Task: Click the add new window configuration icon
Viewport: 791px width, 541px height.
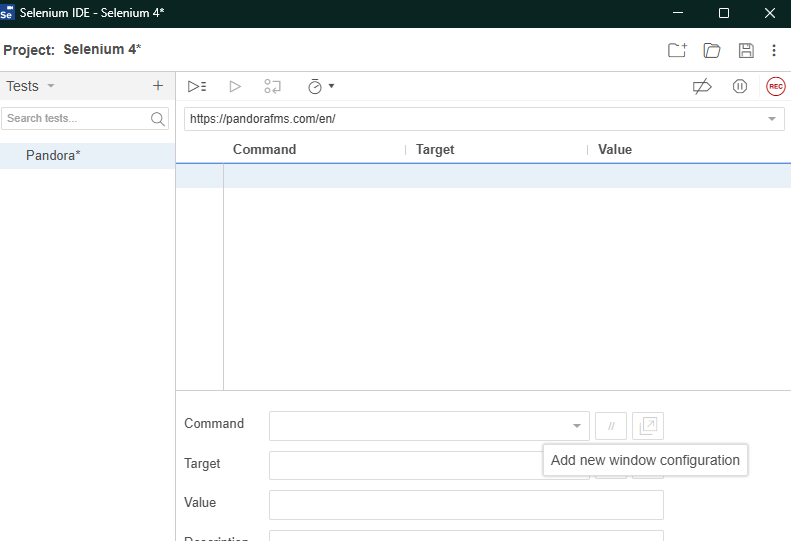Action: 648,426
